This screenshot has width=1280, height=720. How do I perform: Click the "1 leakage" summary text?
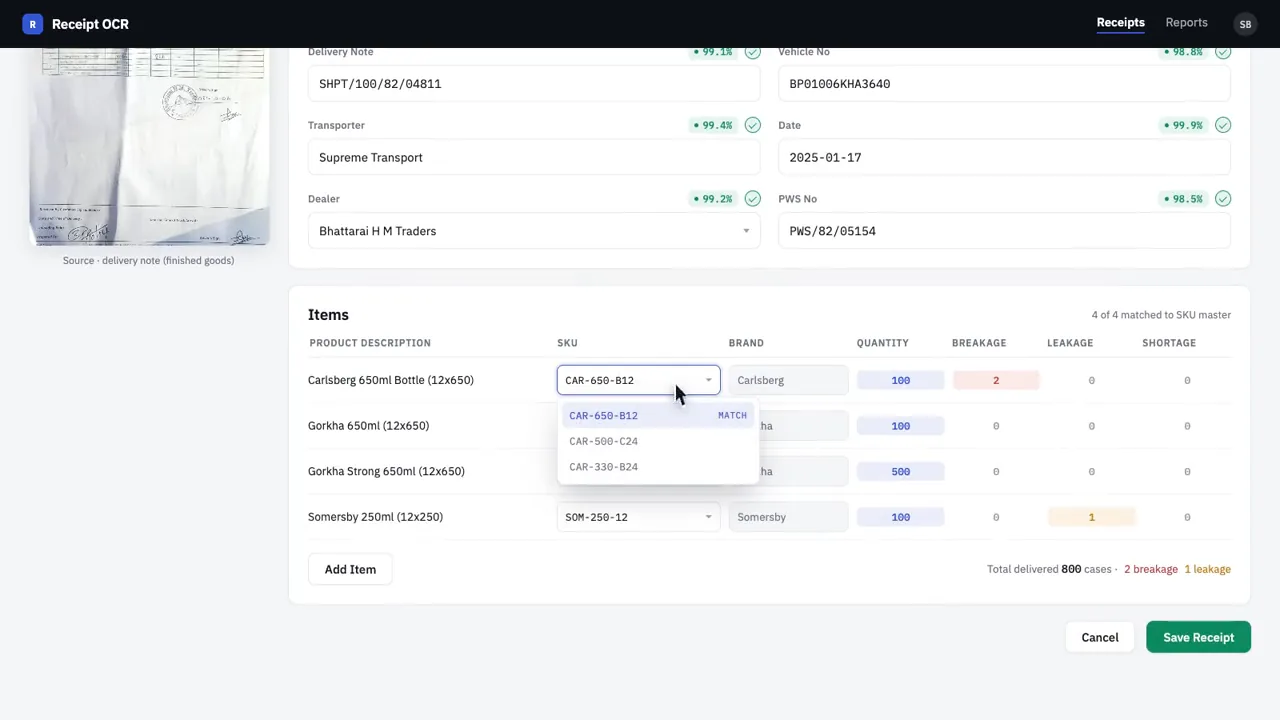(1207, 569)
